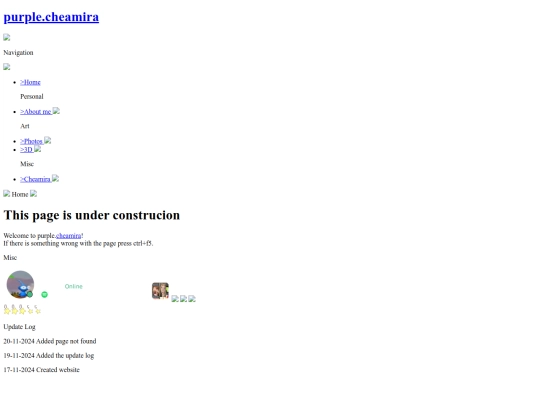
Task: Click the icon next to the About me link
Action: tap(56, 111)
